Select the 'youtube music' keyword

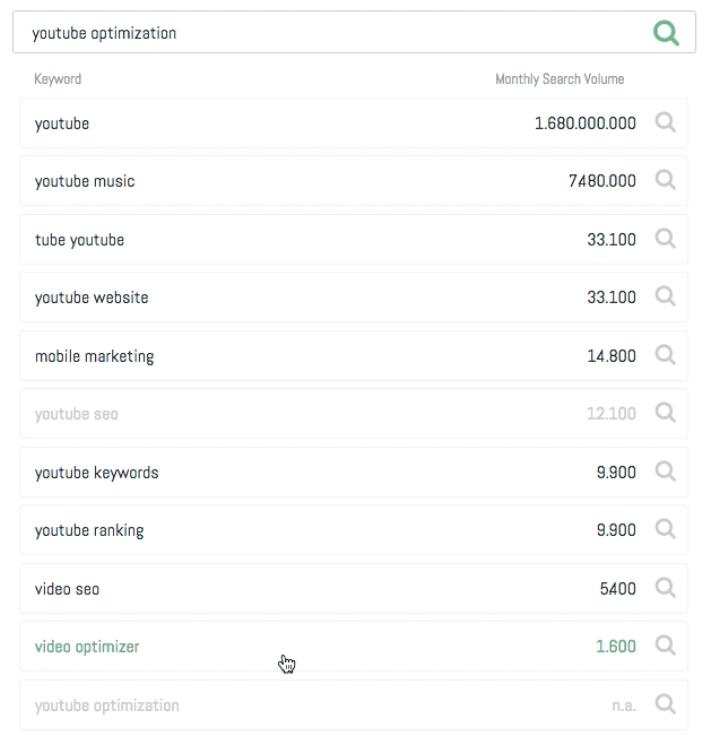[x=85, y=181]
